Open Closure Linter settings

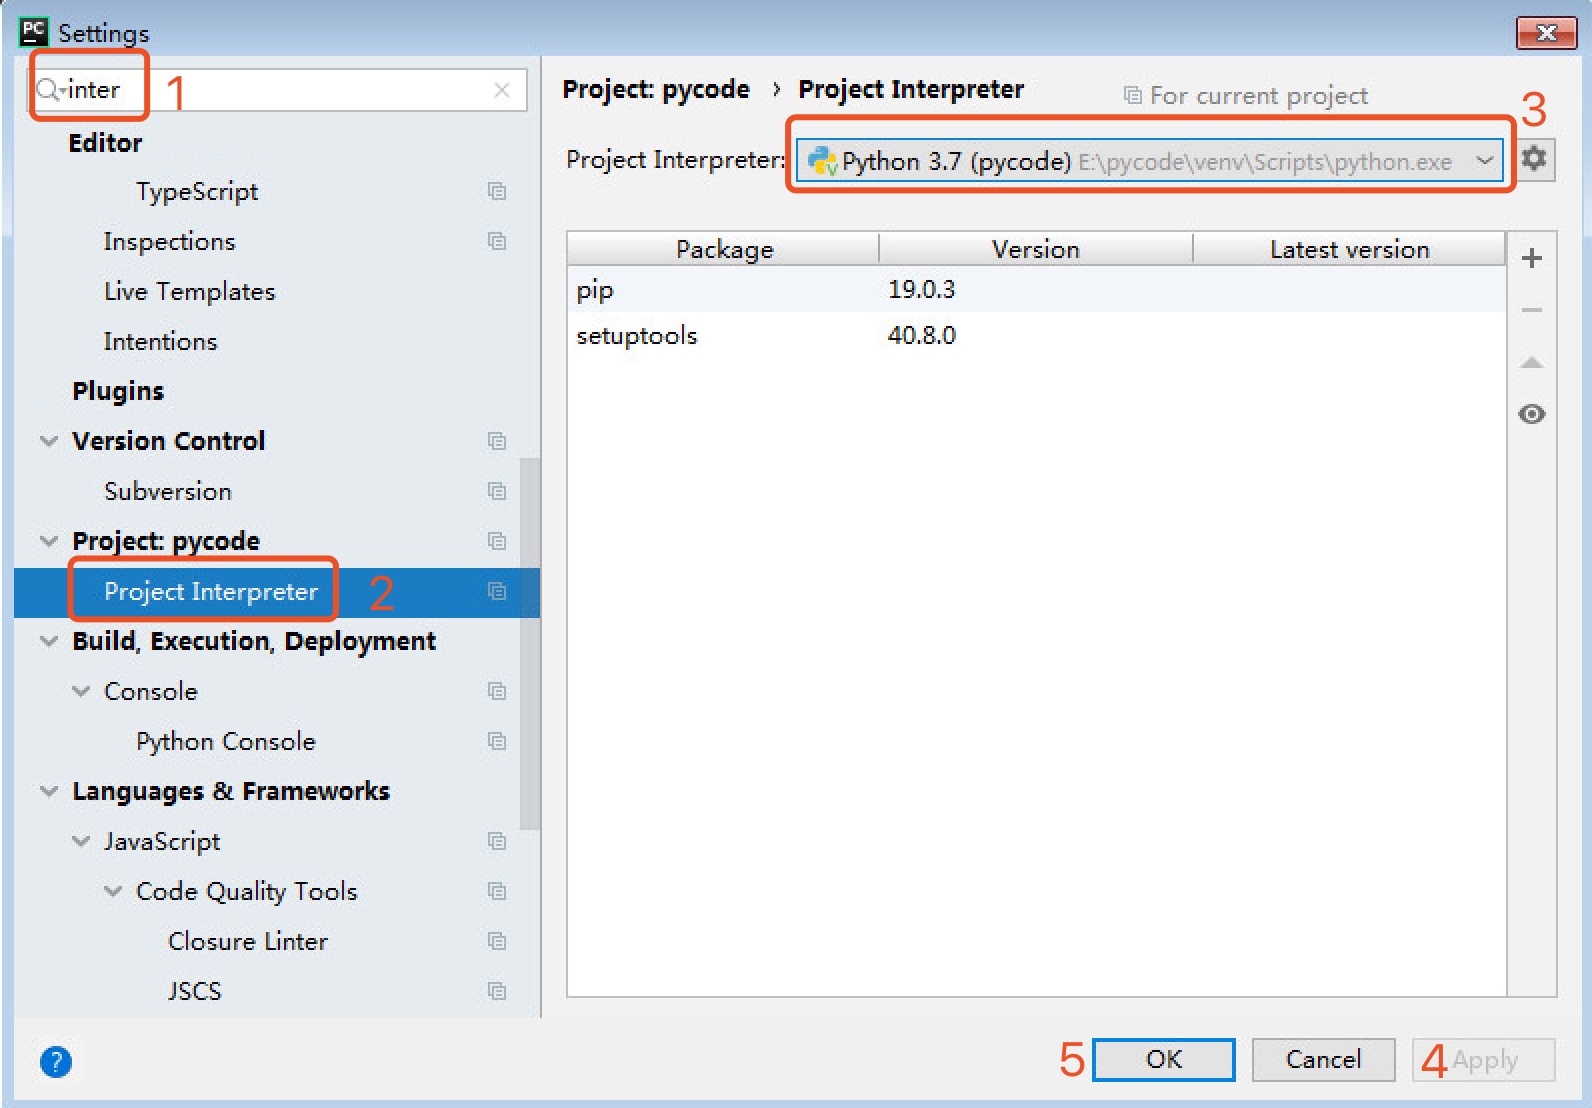click(248, 941)
